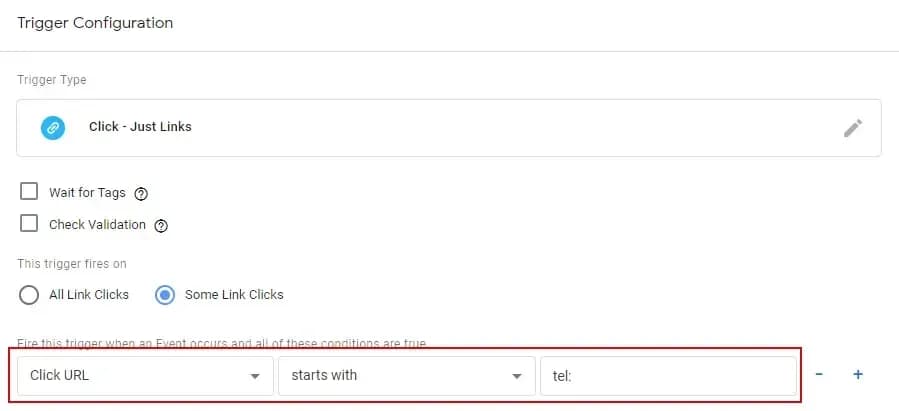The height and width of the screenshot is (411, 899).
Task: Add a condition with the plus icon
Action: [x=857, y=375]
